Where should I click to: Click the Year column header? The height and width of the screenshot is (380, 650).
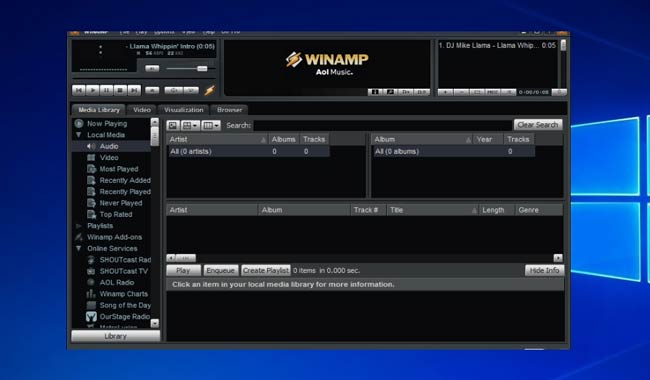click(488, 139)
